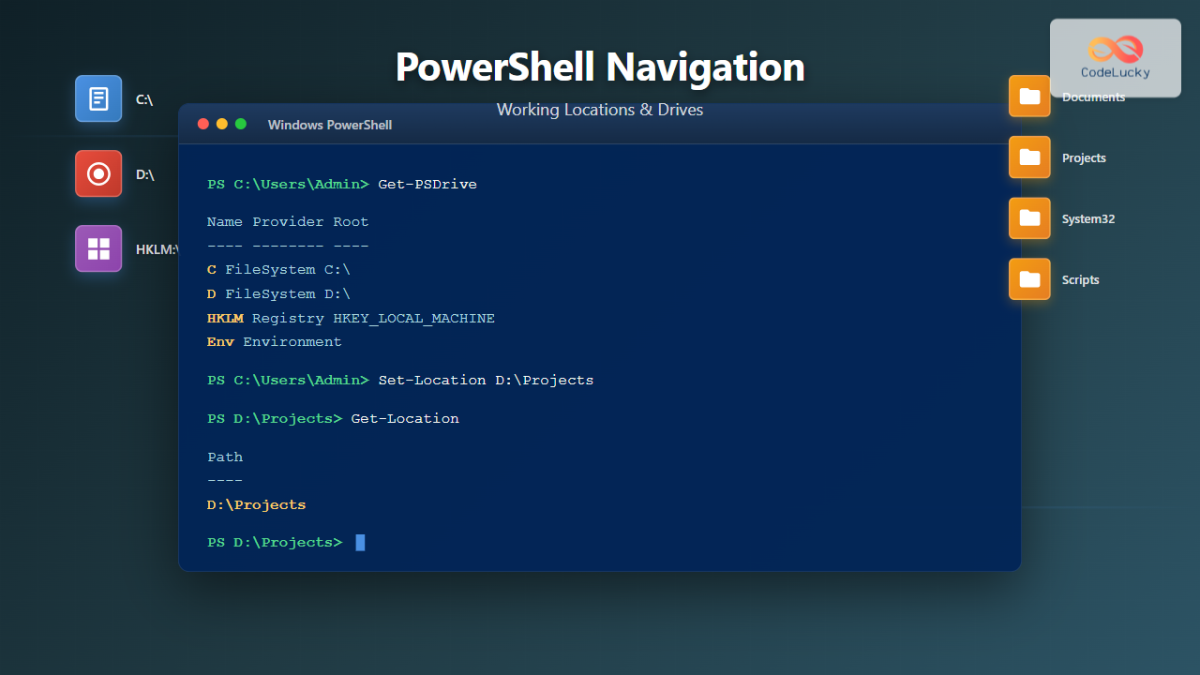Viewport: 1200px width, 675px height.
Task: Click the PowerShell Navigation heading
Action: pos(600,67)
